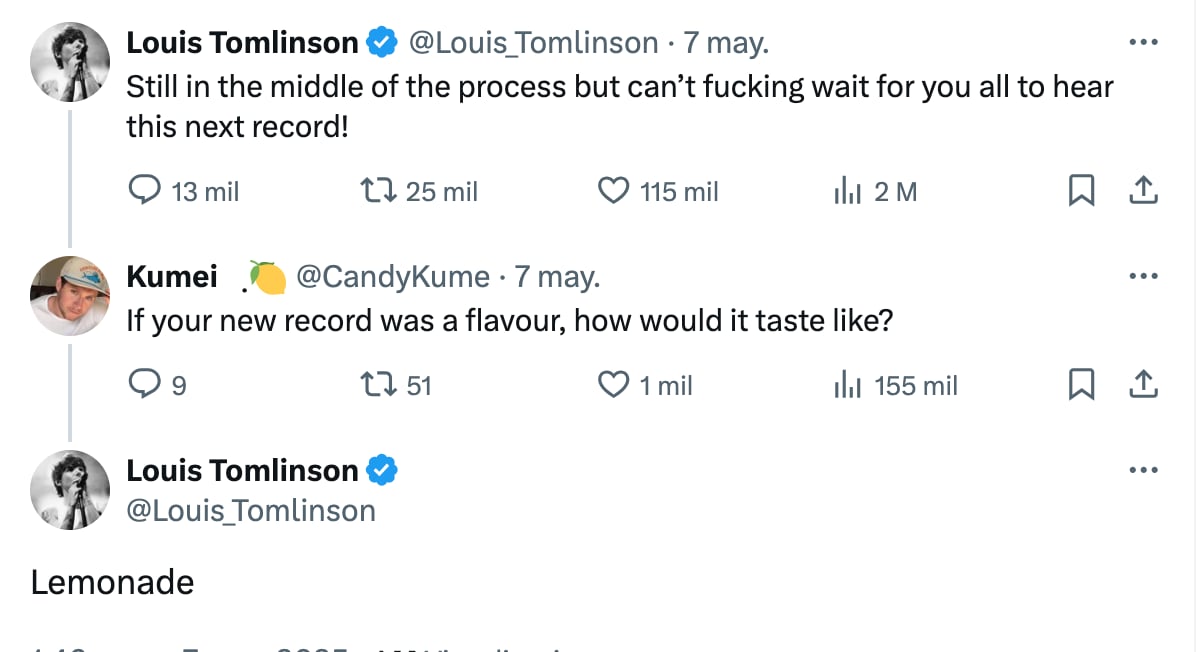Reply to Louis Tomlinson's first tweet

click(x=146, y=190)
